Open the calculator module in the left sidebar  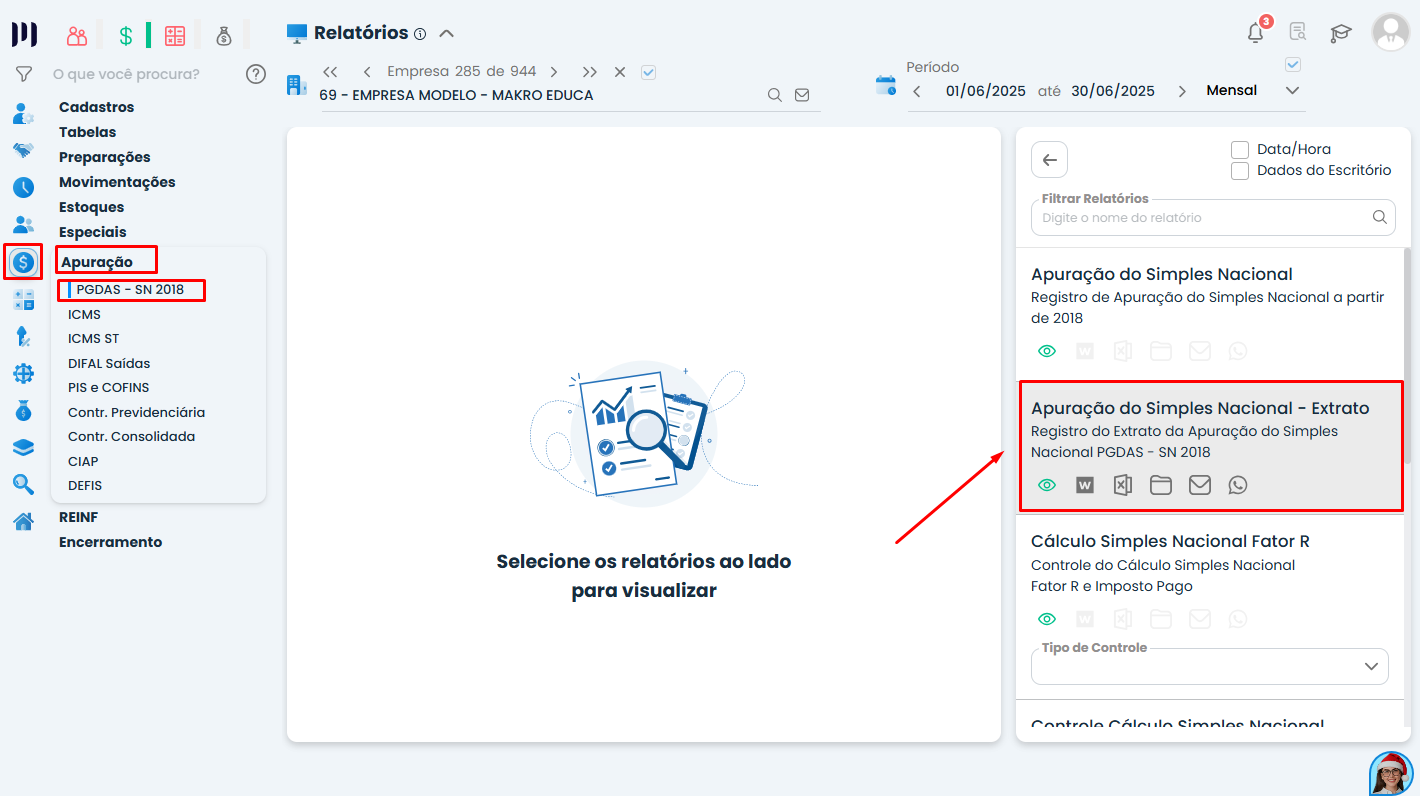pos(22,298)
